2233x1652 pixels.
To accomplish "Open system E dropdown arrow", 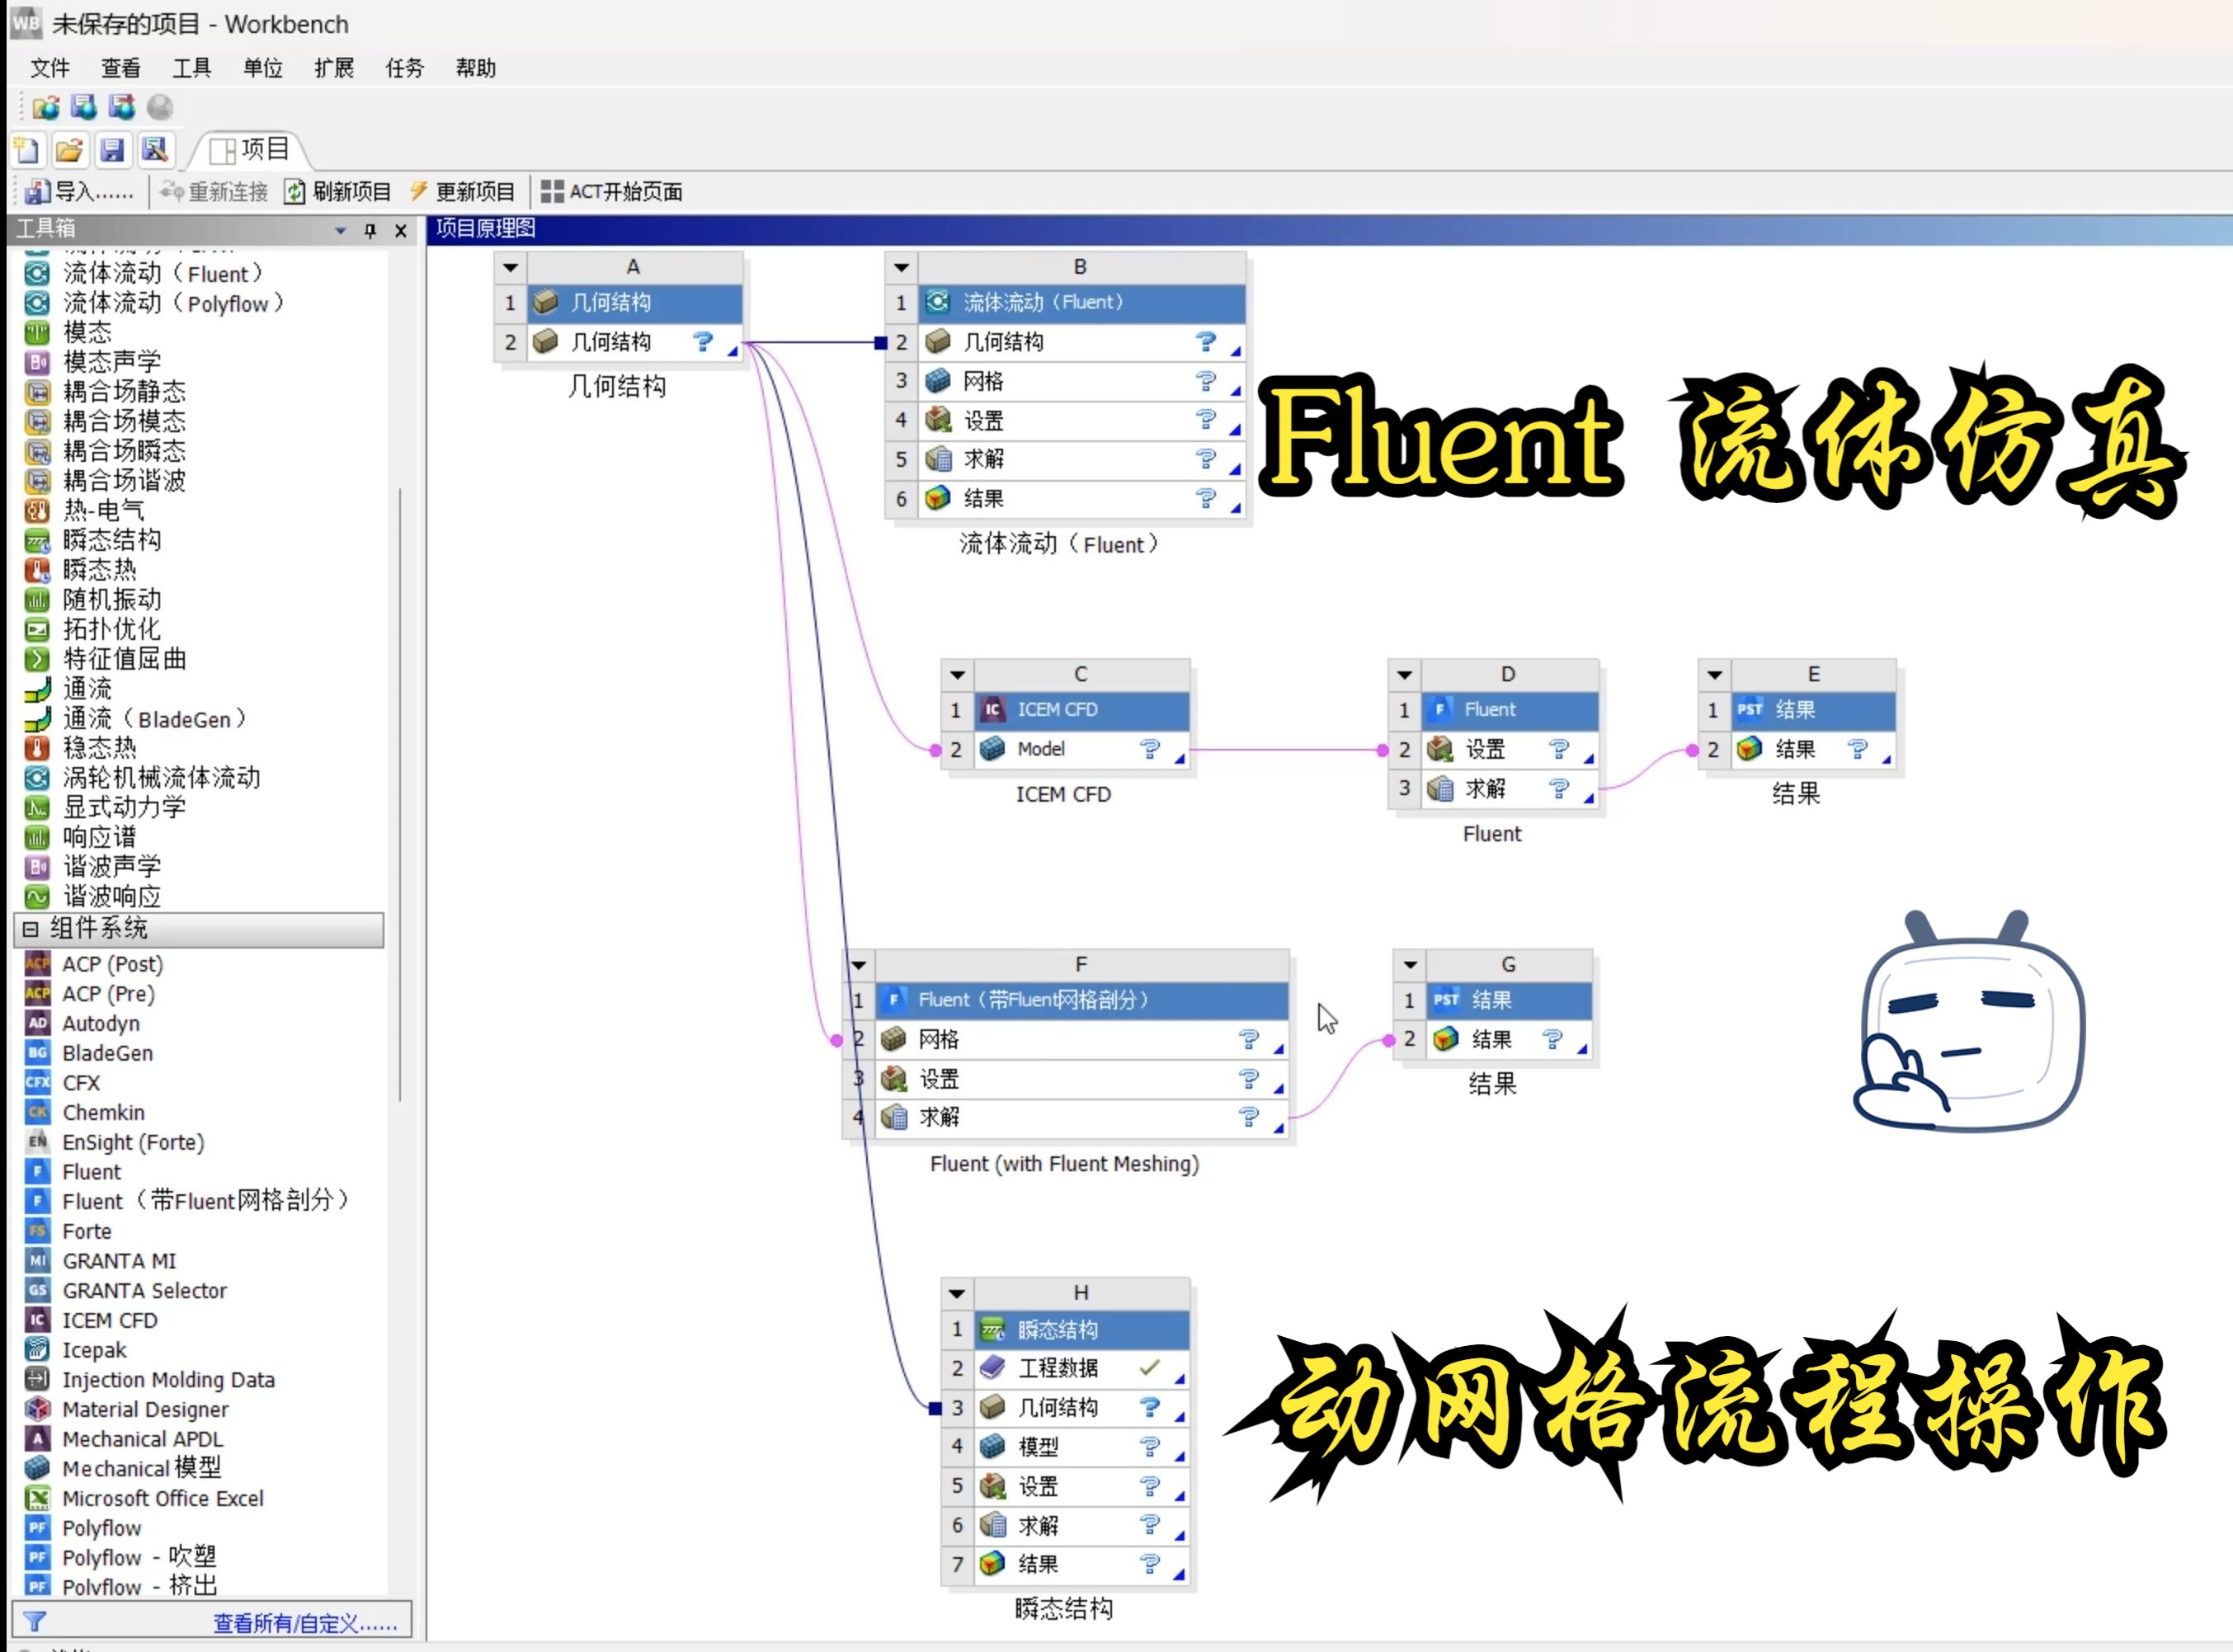I will (x=1714, y=675).
